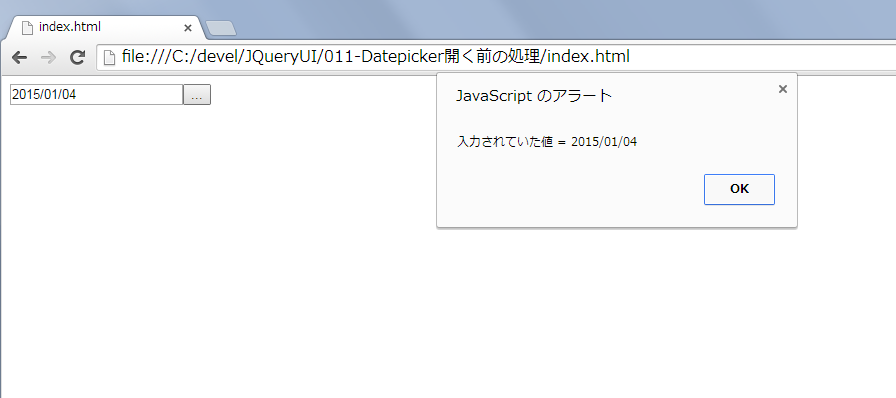The image size is (896, 398).
Task: Confirm the alert with OK
Action: pos(739,189)
